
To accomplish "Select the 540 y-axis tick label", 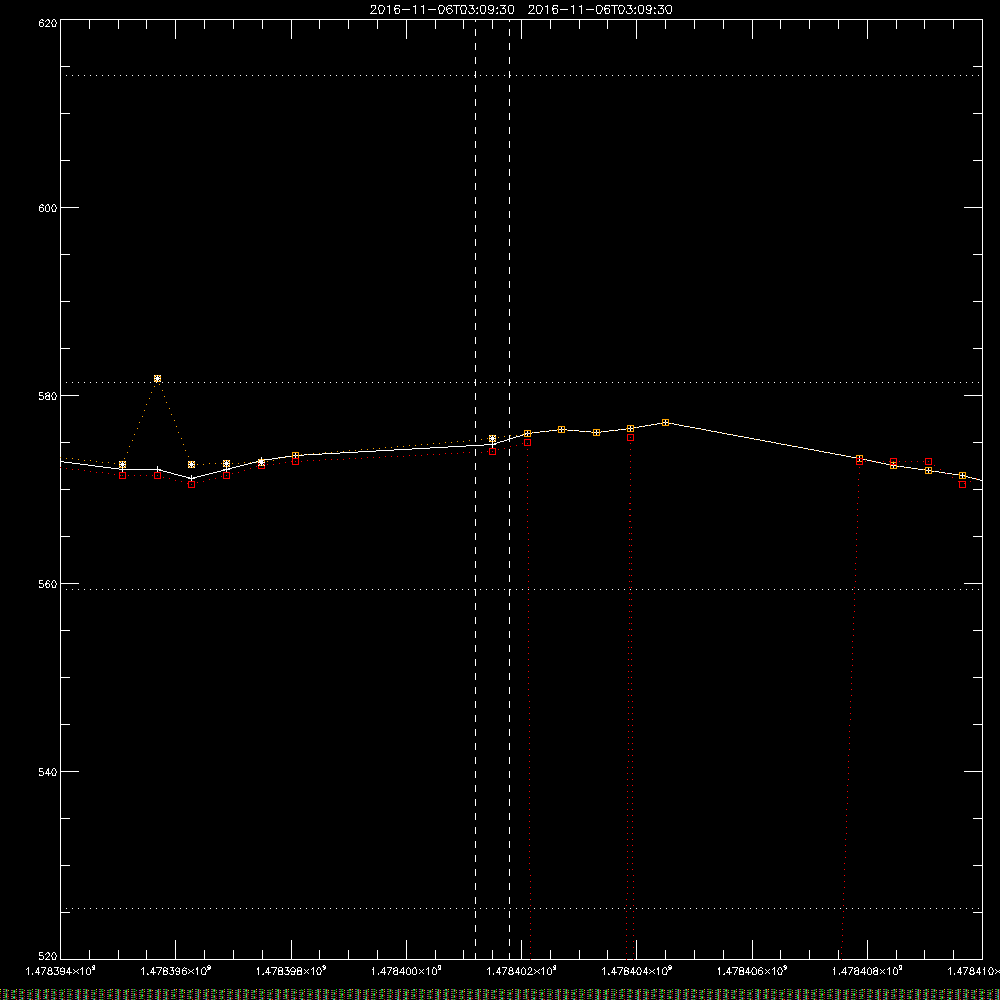I will tap(48, 772).
